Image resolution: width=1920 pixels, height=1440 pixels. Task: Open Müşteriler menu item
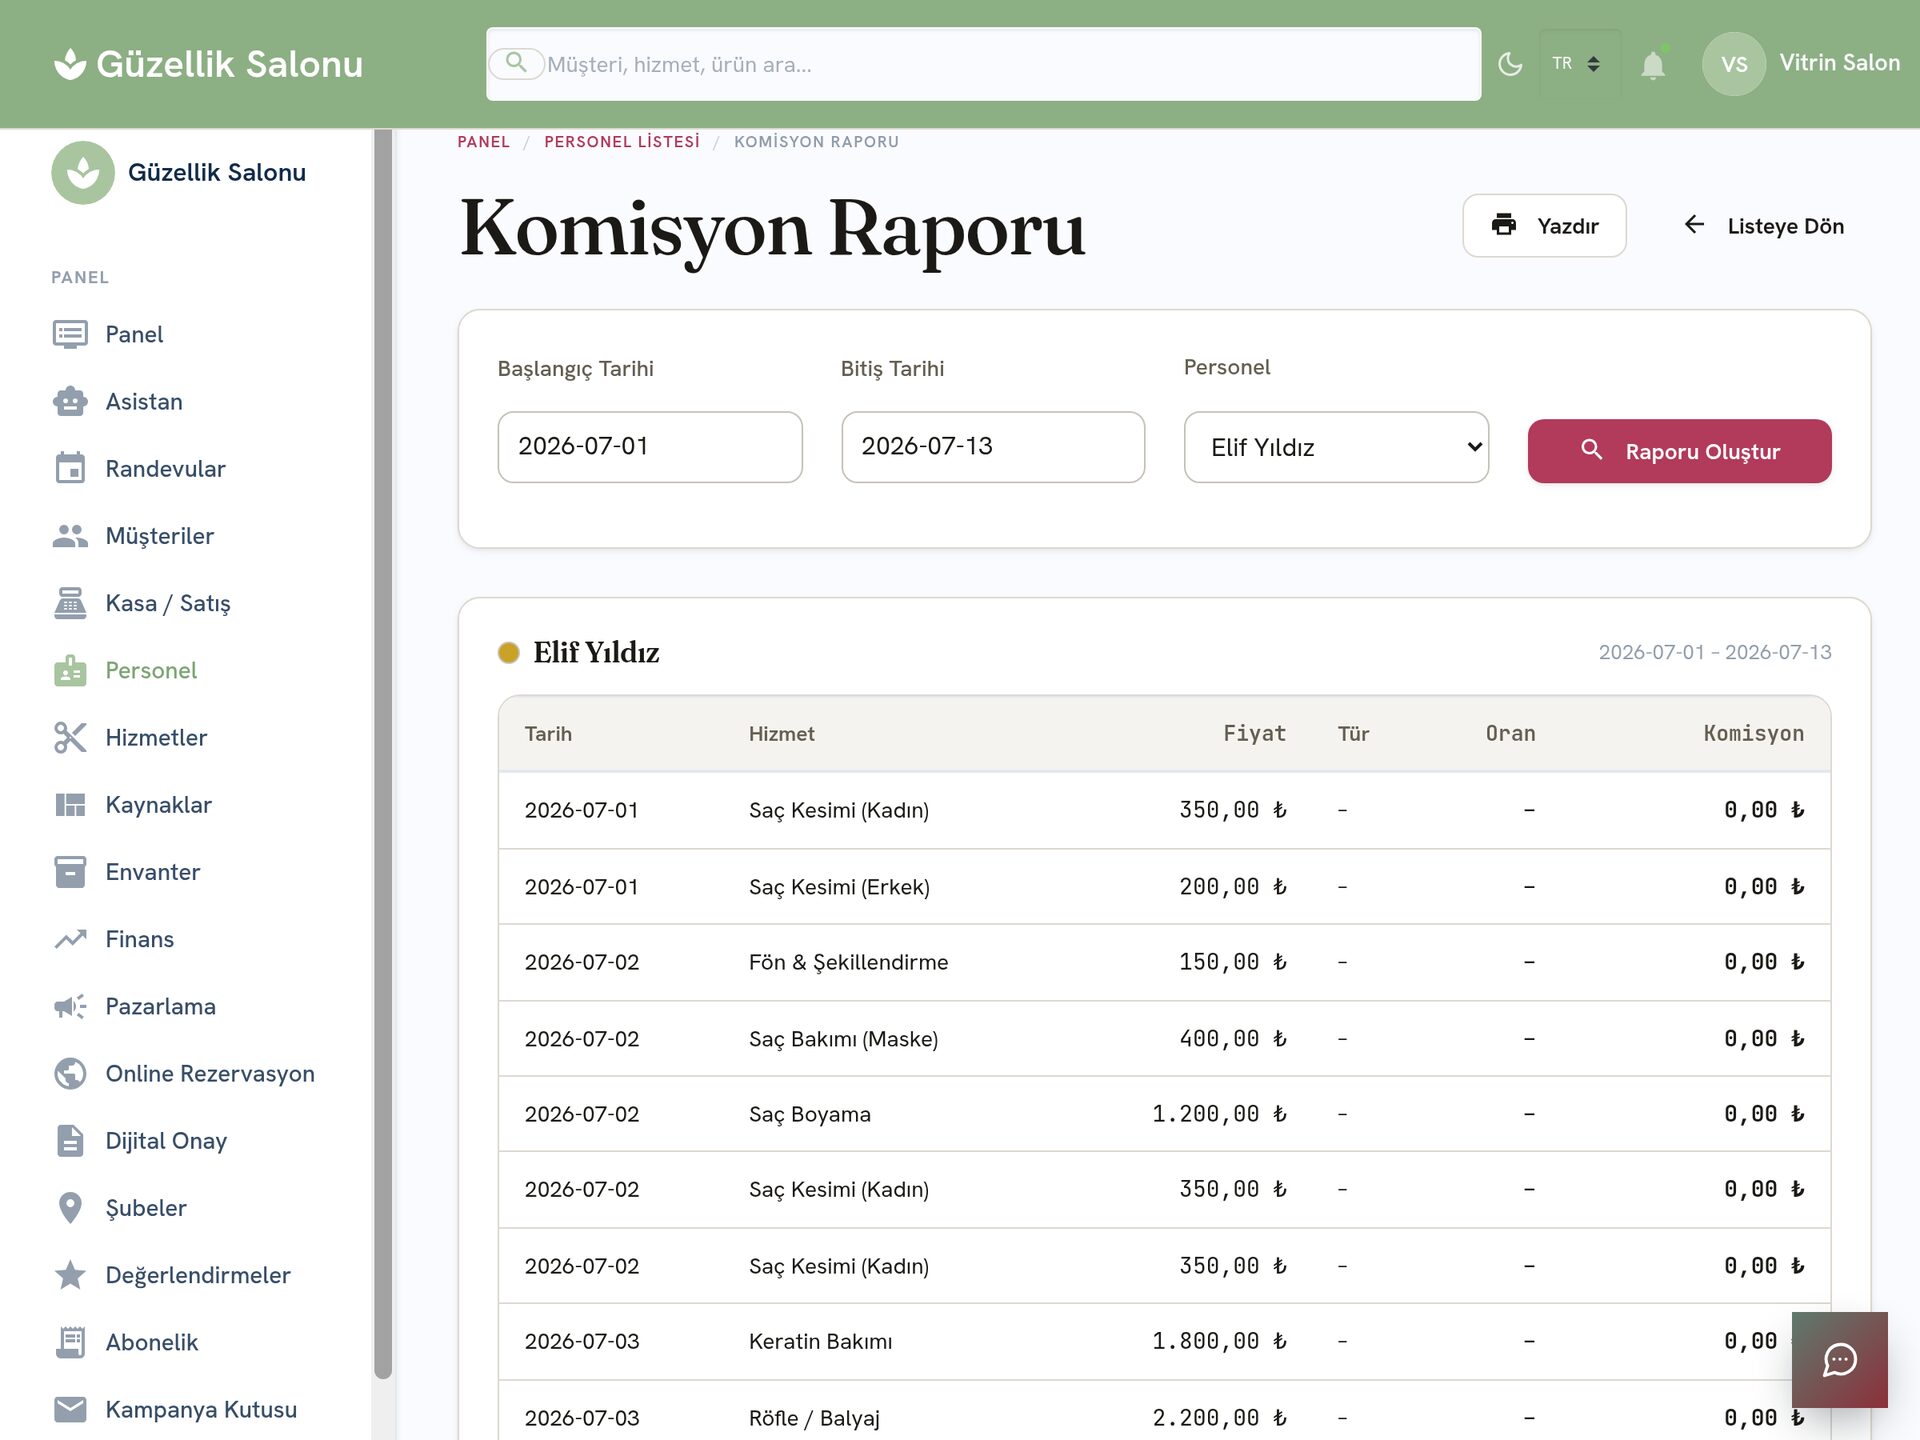click(x=159, y=535)
